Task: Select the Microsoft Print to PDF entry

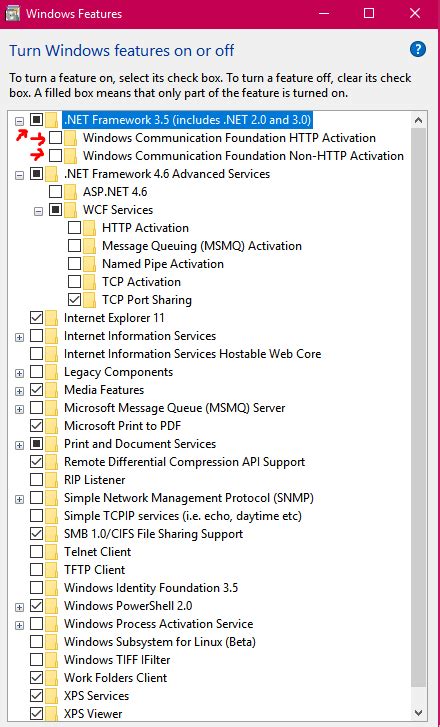Action: click(x=122, y=426)
